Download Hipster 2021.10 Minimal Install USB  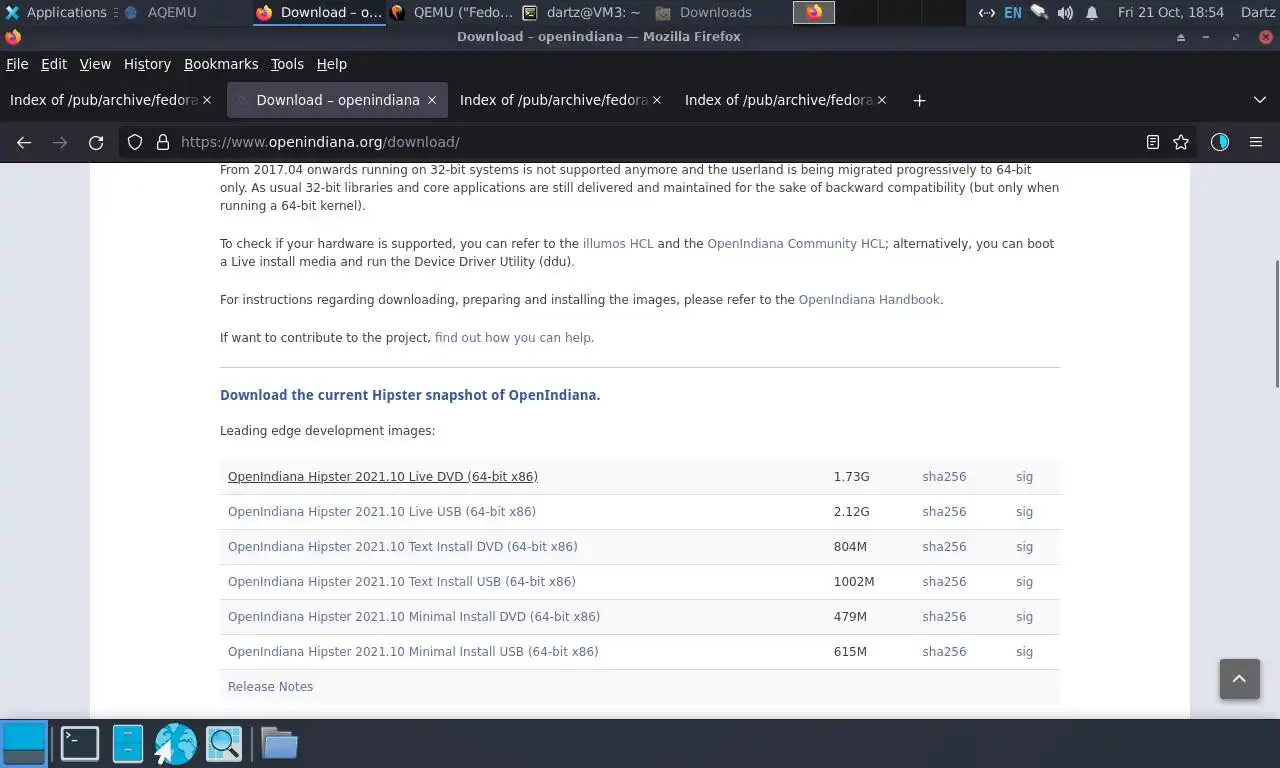point(413,652)
